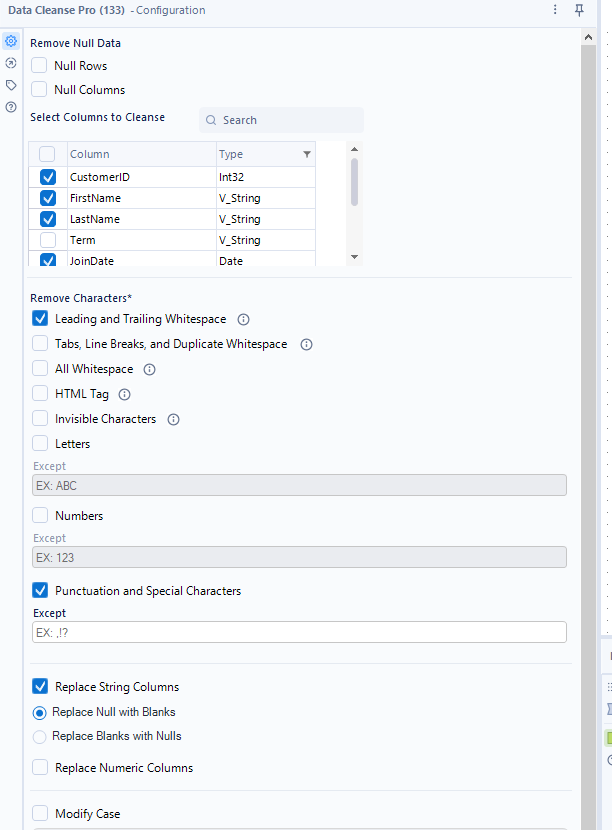The height and width of the screenshot is (830, 612).
Task: Select Replace Blanks with Nulls
Action: (39, 737)
